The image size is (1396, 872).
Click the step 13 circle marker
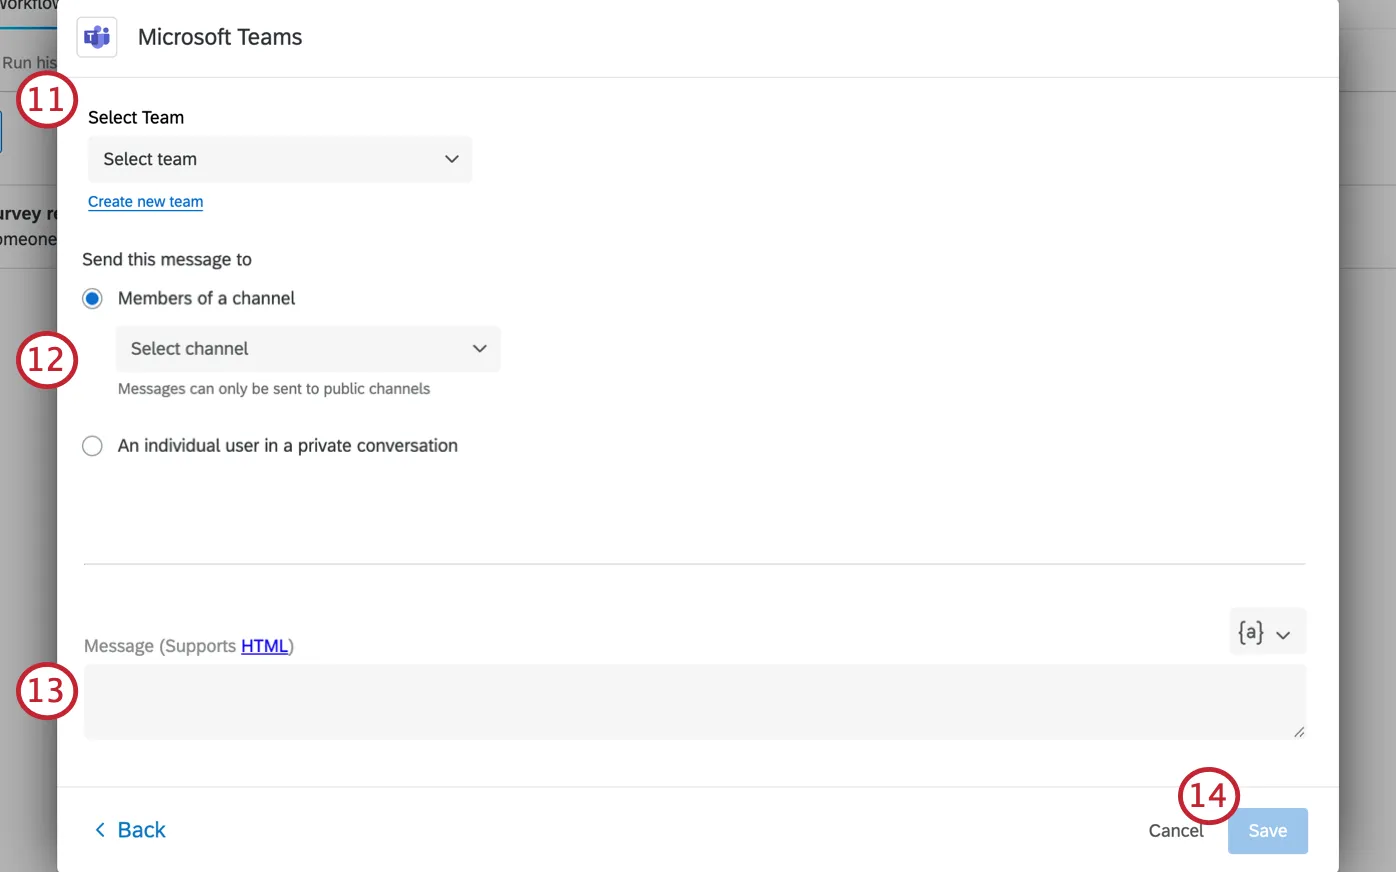pos(47,691)
